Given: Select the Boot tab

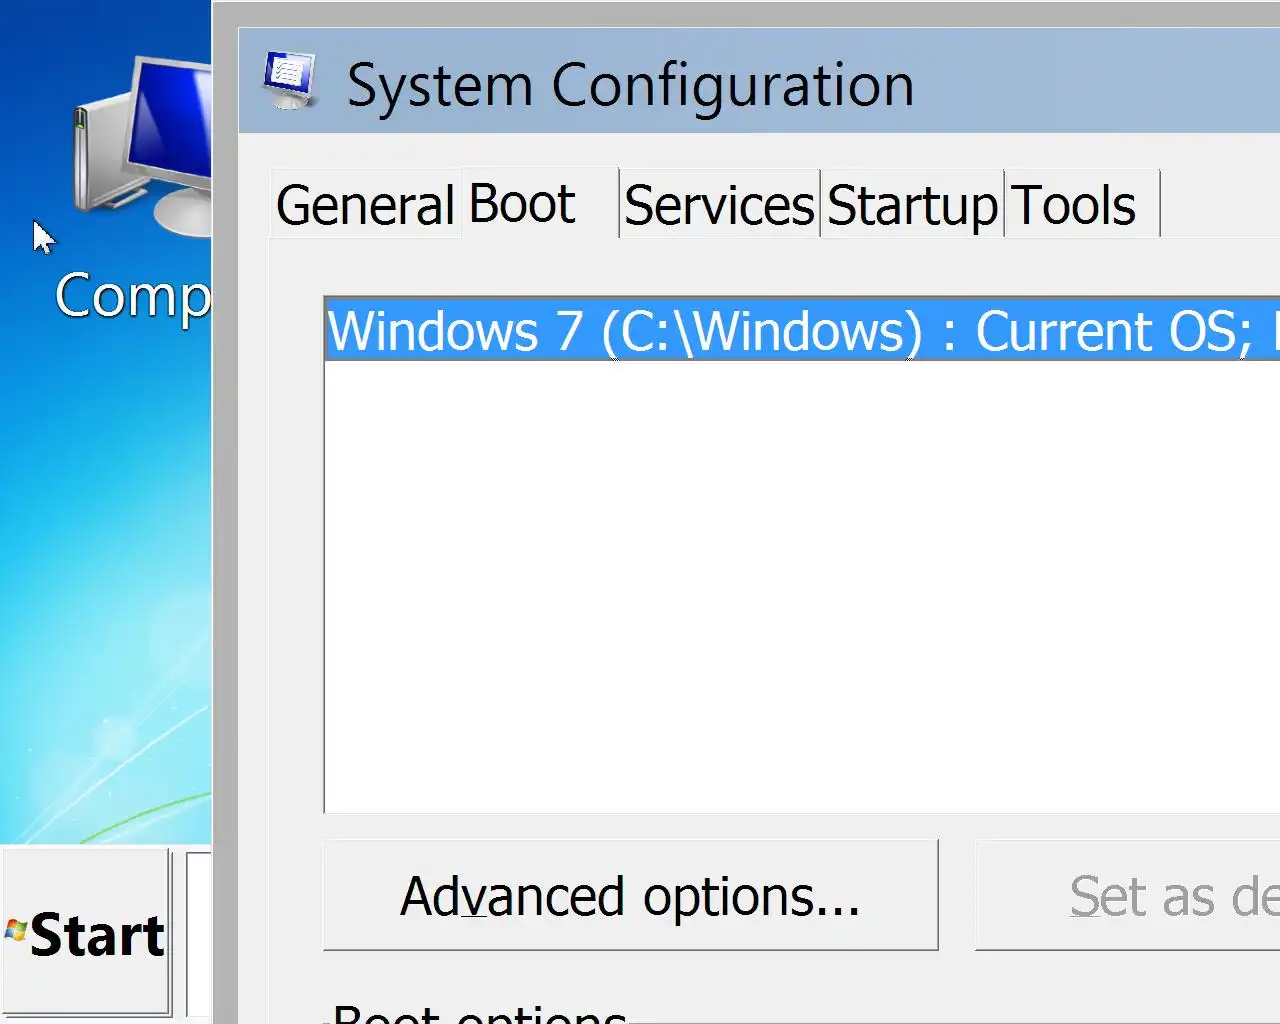Looking at the screenshot, I should tap(540, 203).
